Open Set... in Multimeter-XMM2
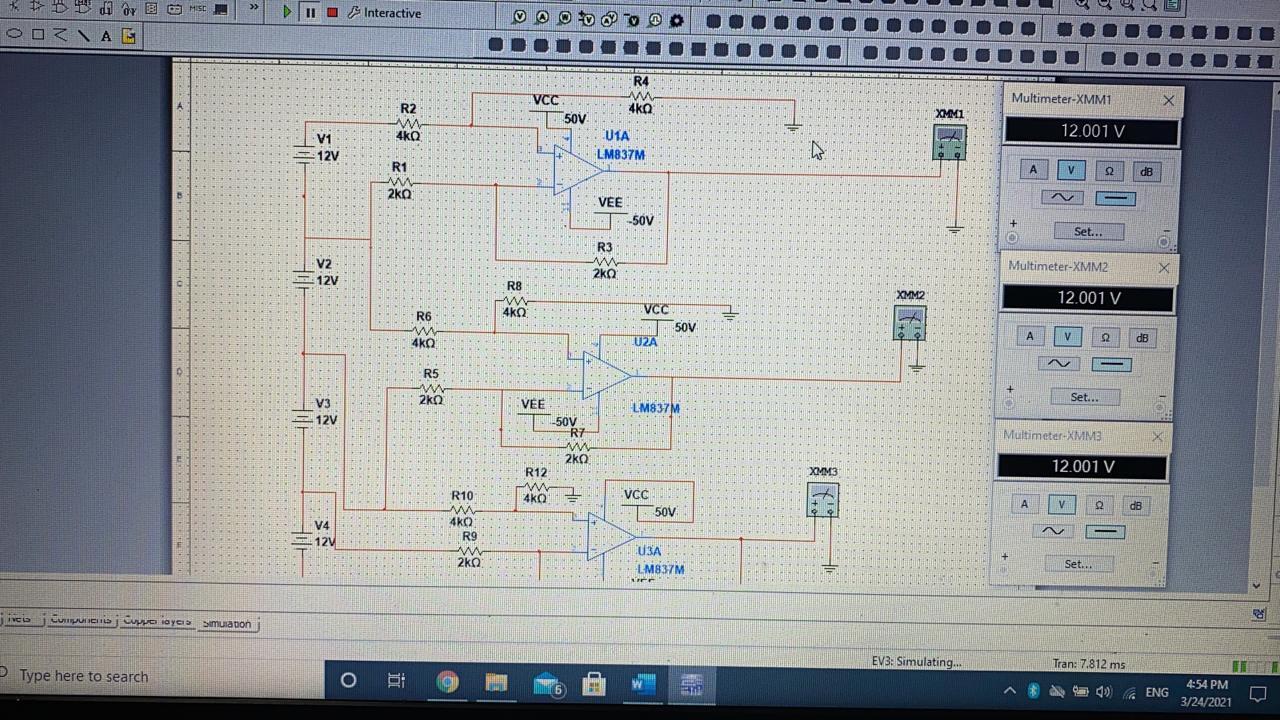The image size is (1280, 720). pyautogui.click(x=1084, y=397)
